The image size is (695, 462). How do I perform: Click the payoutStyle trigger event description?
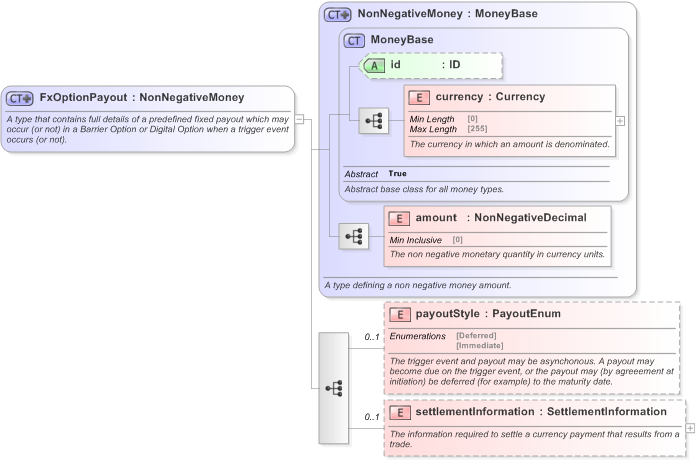531,372
